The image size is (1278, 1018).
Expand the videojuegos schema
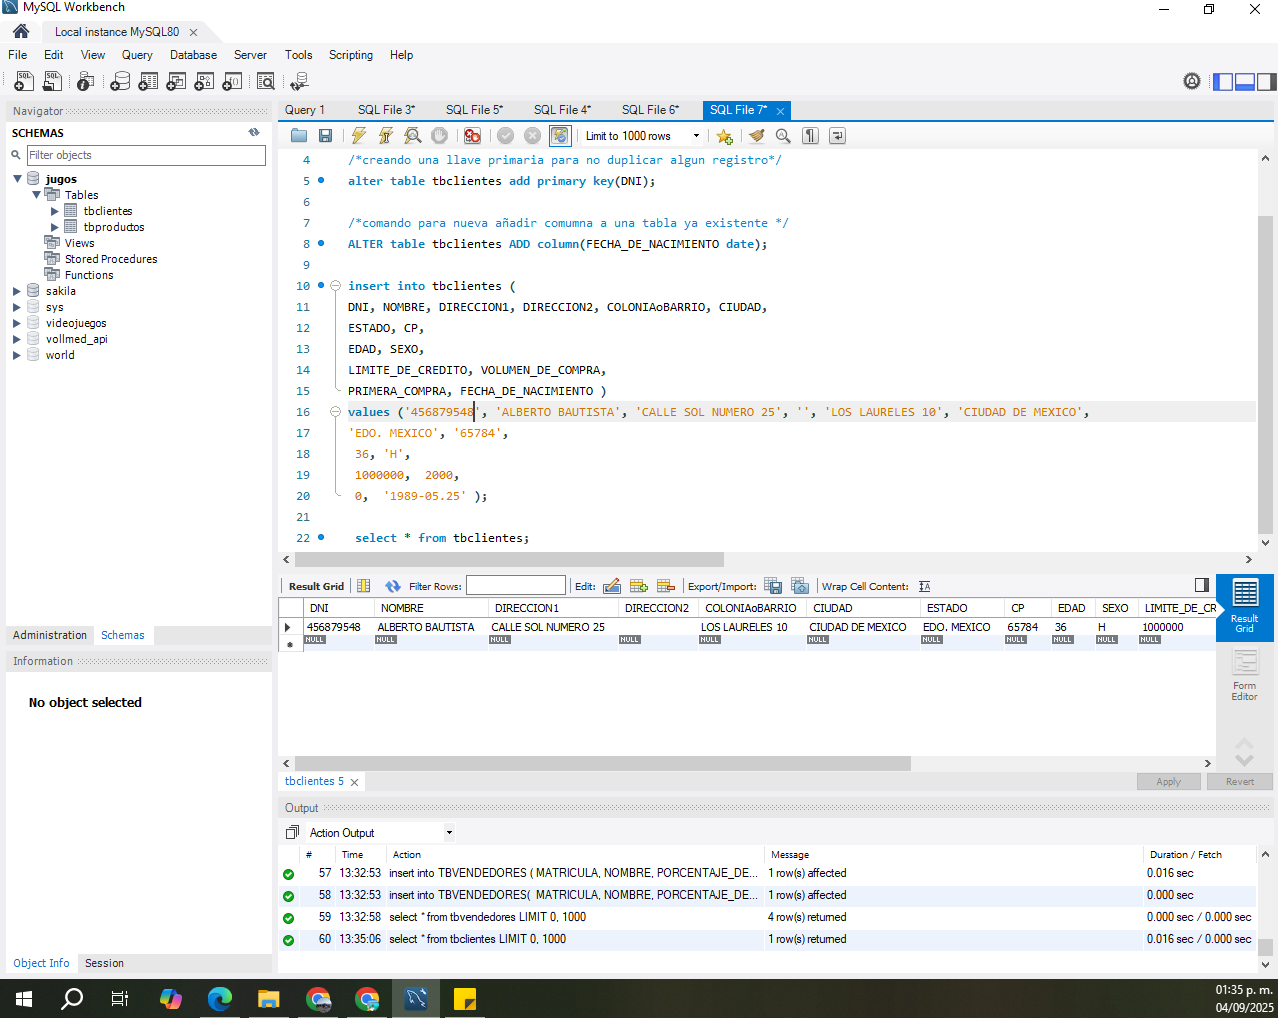(x=17, y=323)
